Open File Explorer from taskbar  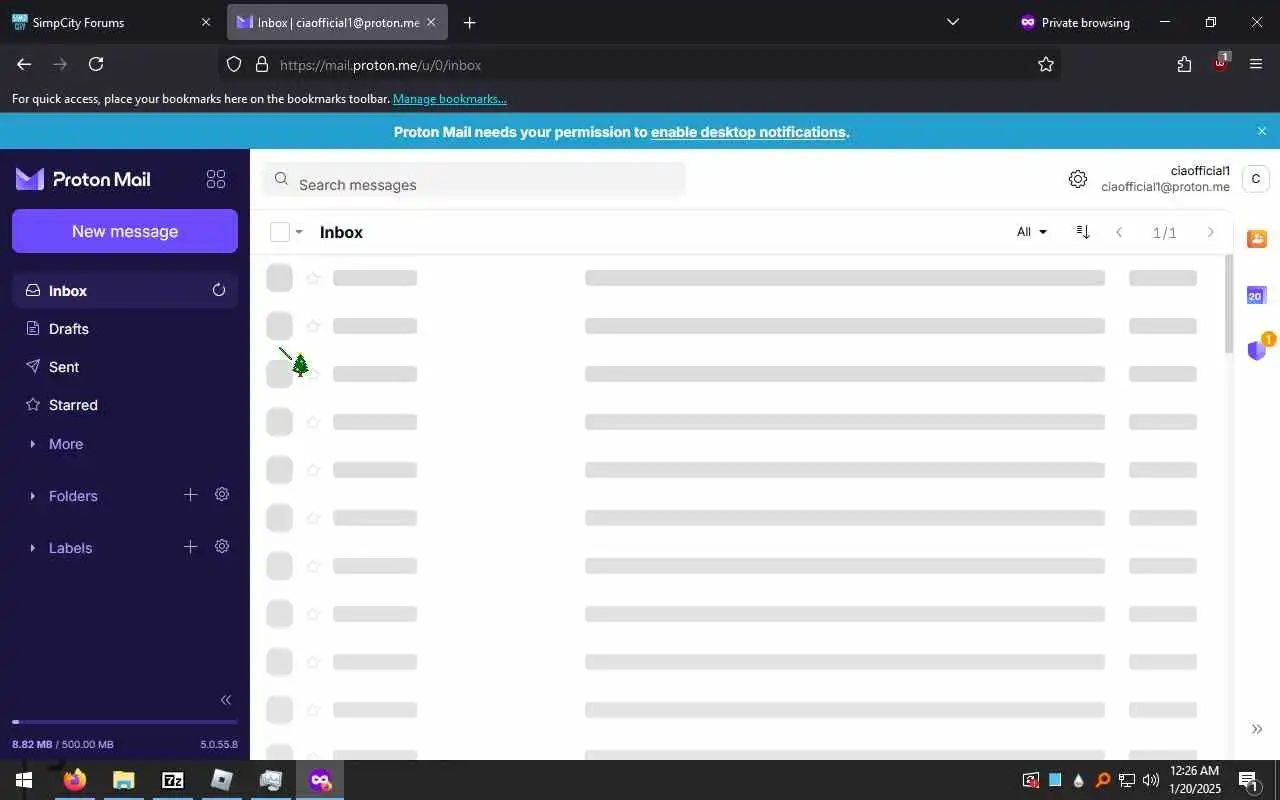click(x=123, y=780)
